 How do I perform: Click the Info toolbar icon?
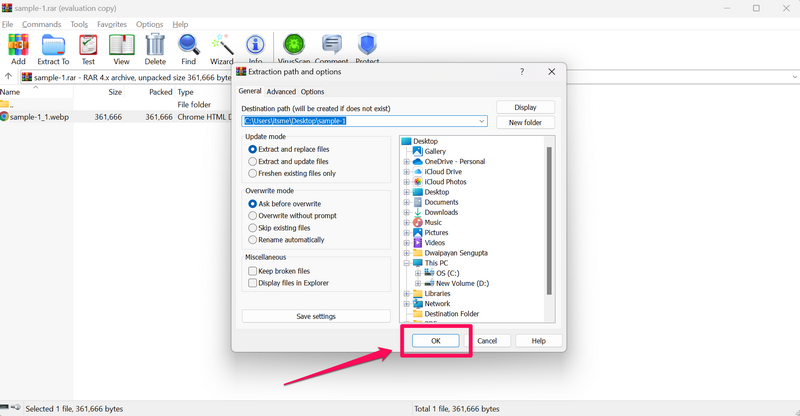pyautogui.click(x=255, y=45)
